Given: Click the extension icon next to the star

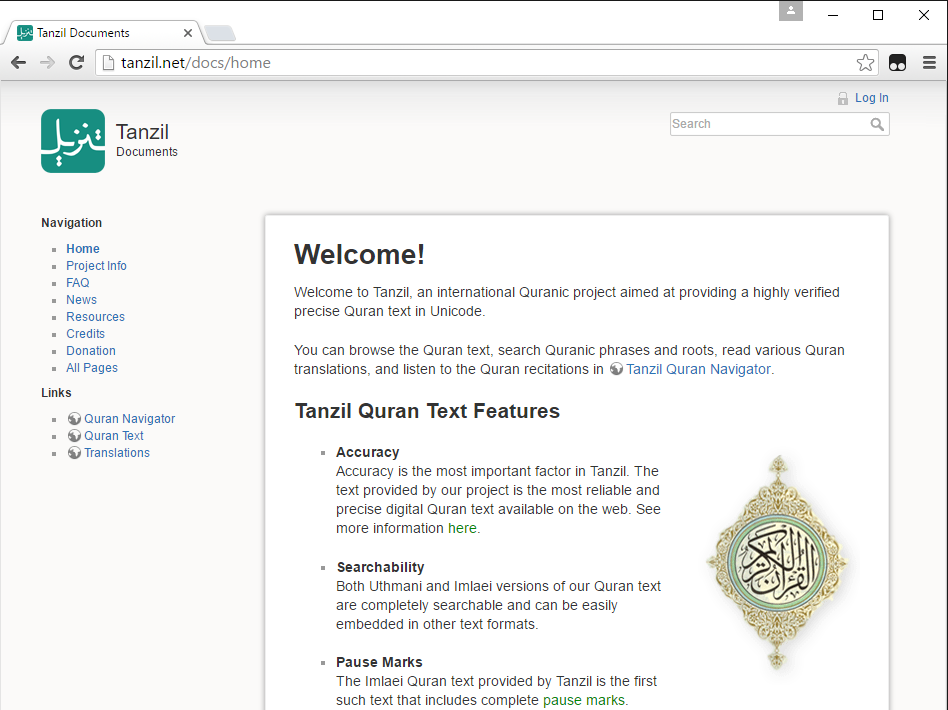Looking at the screenshot, I should point(897,62).
